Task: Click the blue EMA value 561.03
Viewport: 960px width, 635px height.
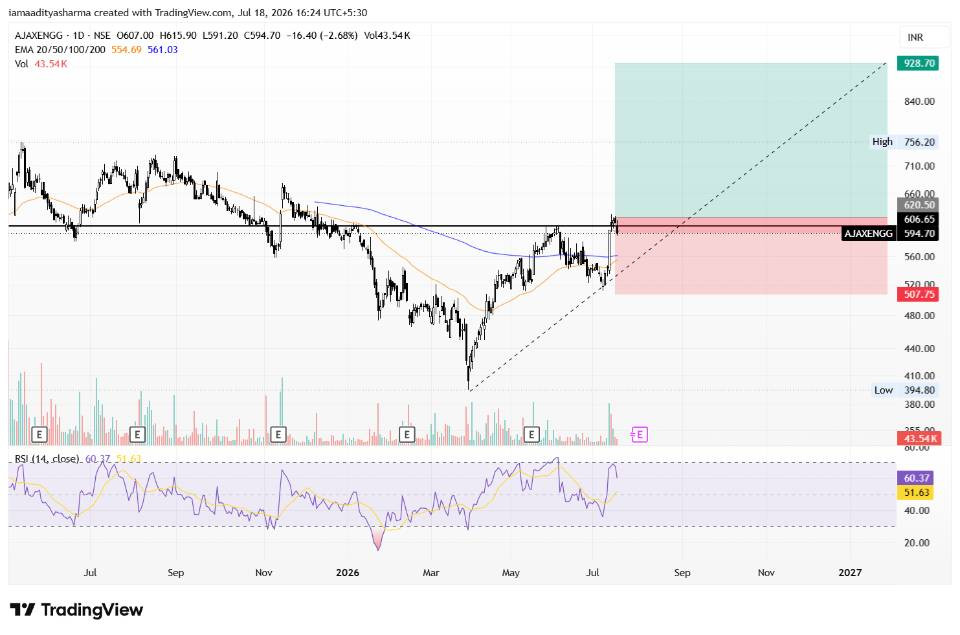Action: 162,50
